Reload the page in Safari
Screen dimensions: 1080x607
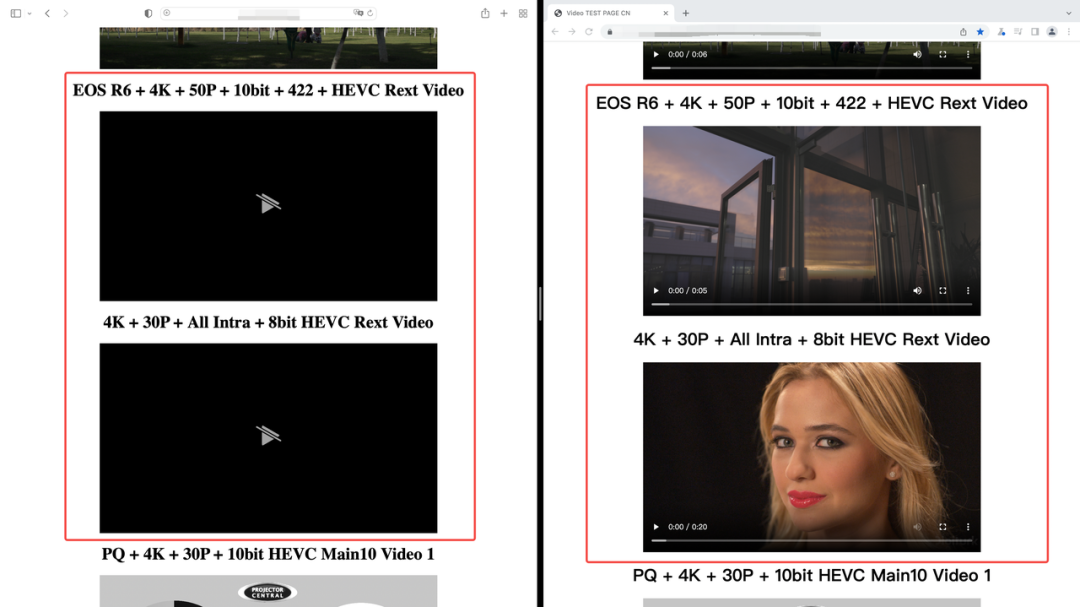coord(371,13)
